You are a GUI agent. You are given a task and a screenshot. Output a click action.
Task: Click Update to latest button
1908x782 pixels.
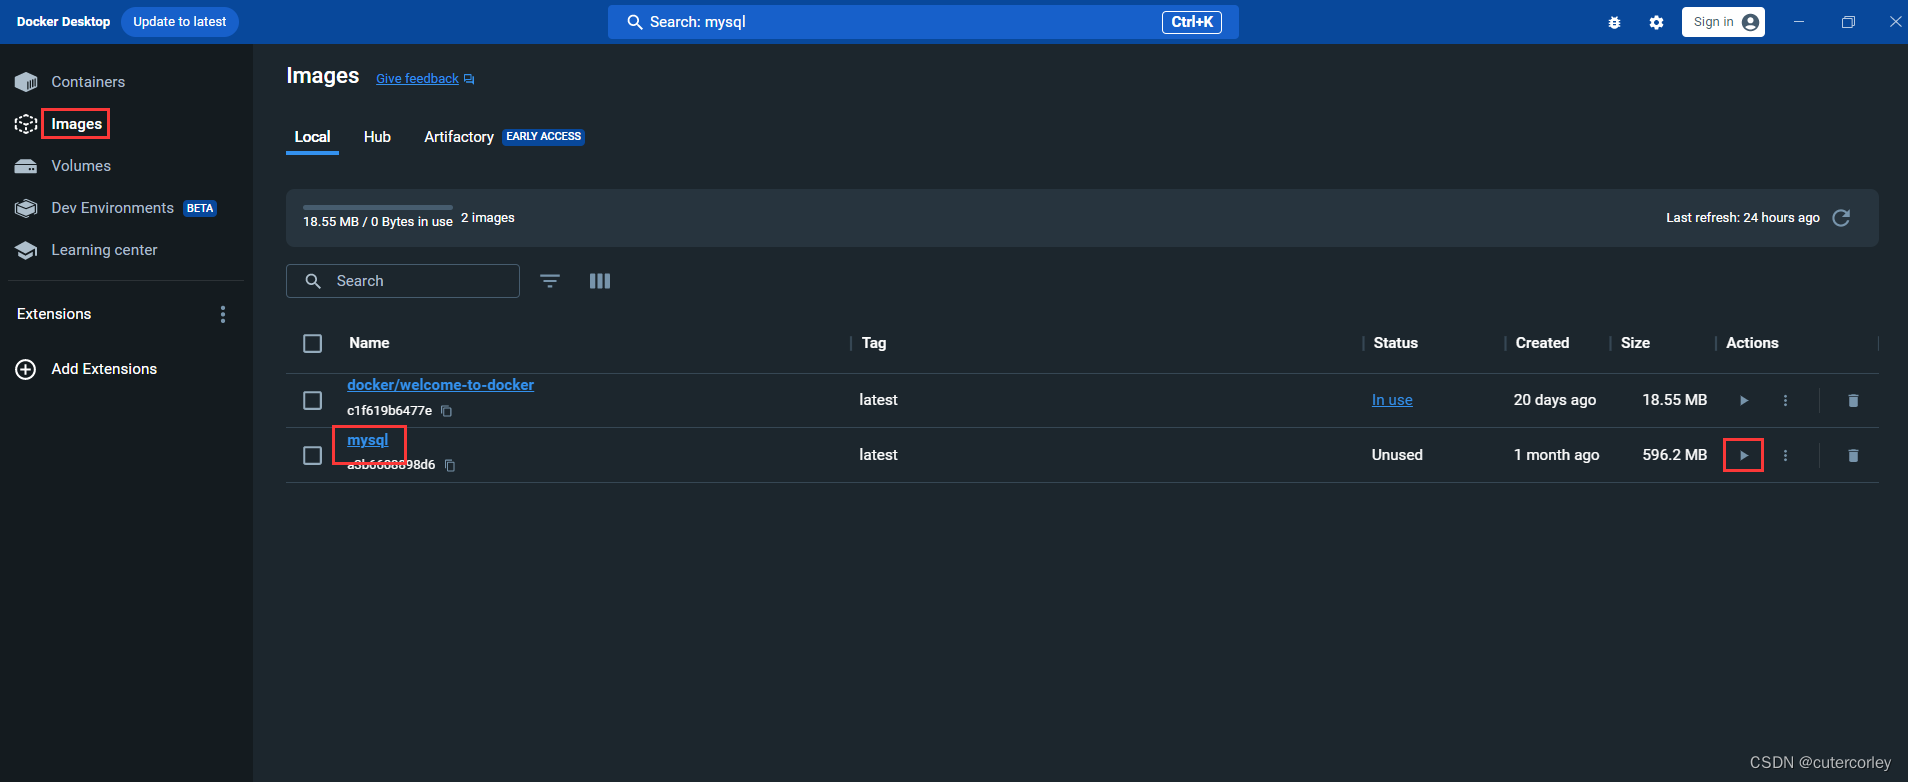(180, 22)
